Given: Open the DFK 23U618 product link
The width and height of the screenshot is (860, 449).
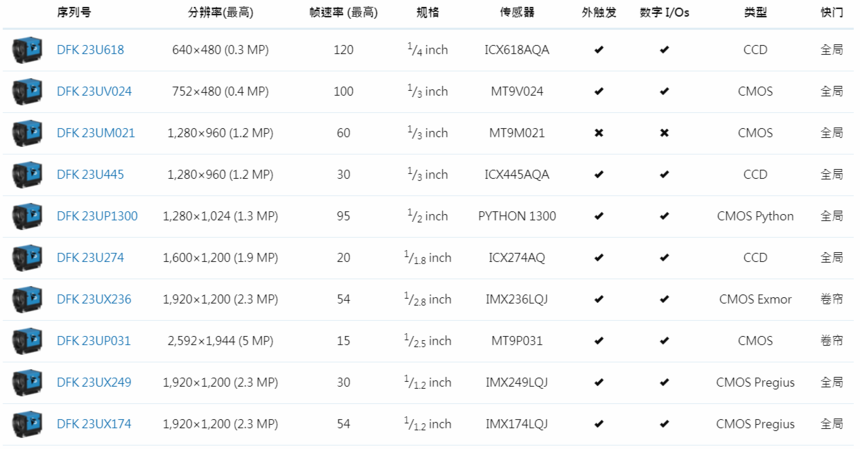Looking at the screenshot, I should click(90, 50).
